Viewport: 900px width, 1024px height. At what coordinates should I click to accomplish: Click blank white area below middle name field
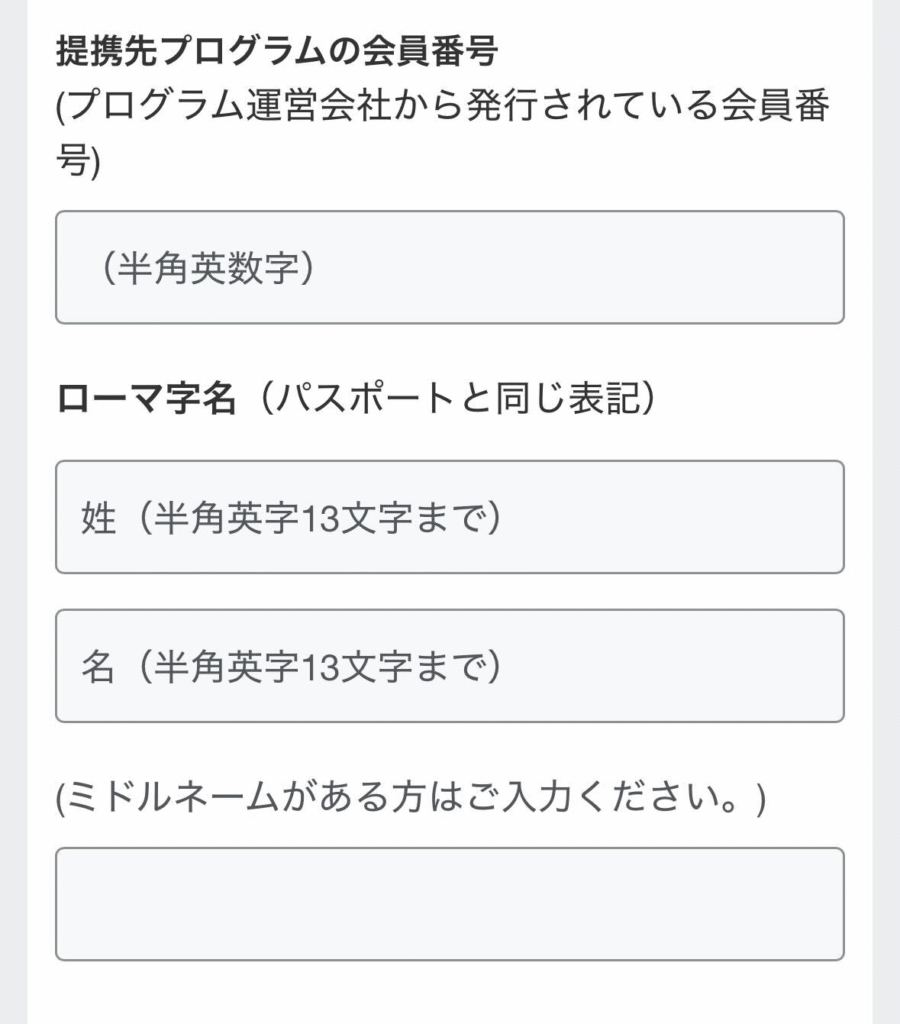point(450,994)
